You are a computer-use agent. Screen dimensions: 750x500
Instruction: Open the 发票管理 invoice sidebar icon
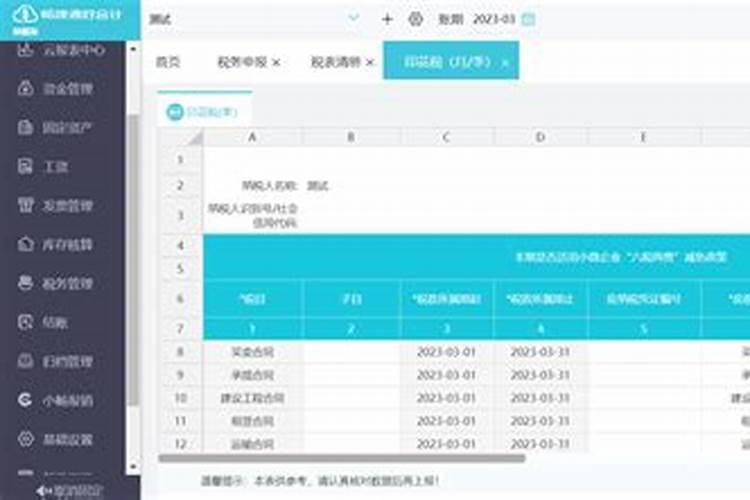[25, 205]
